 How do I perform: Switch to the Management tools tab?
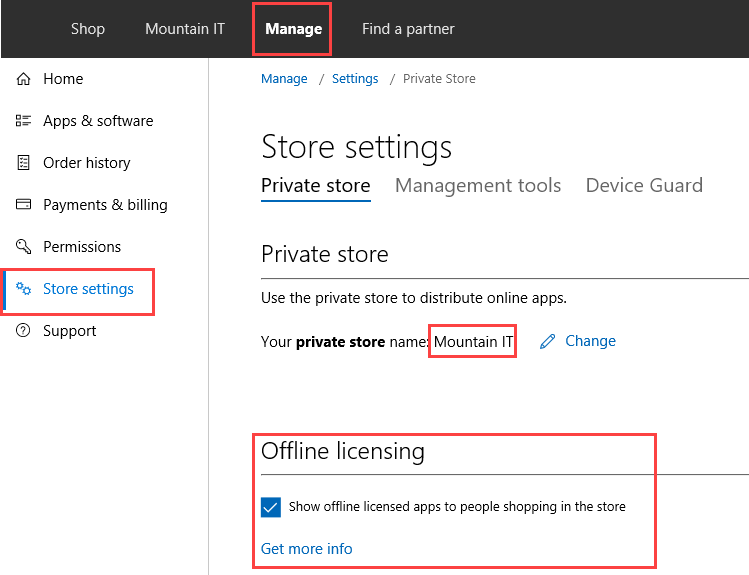477,185
